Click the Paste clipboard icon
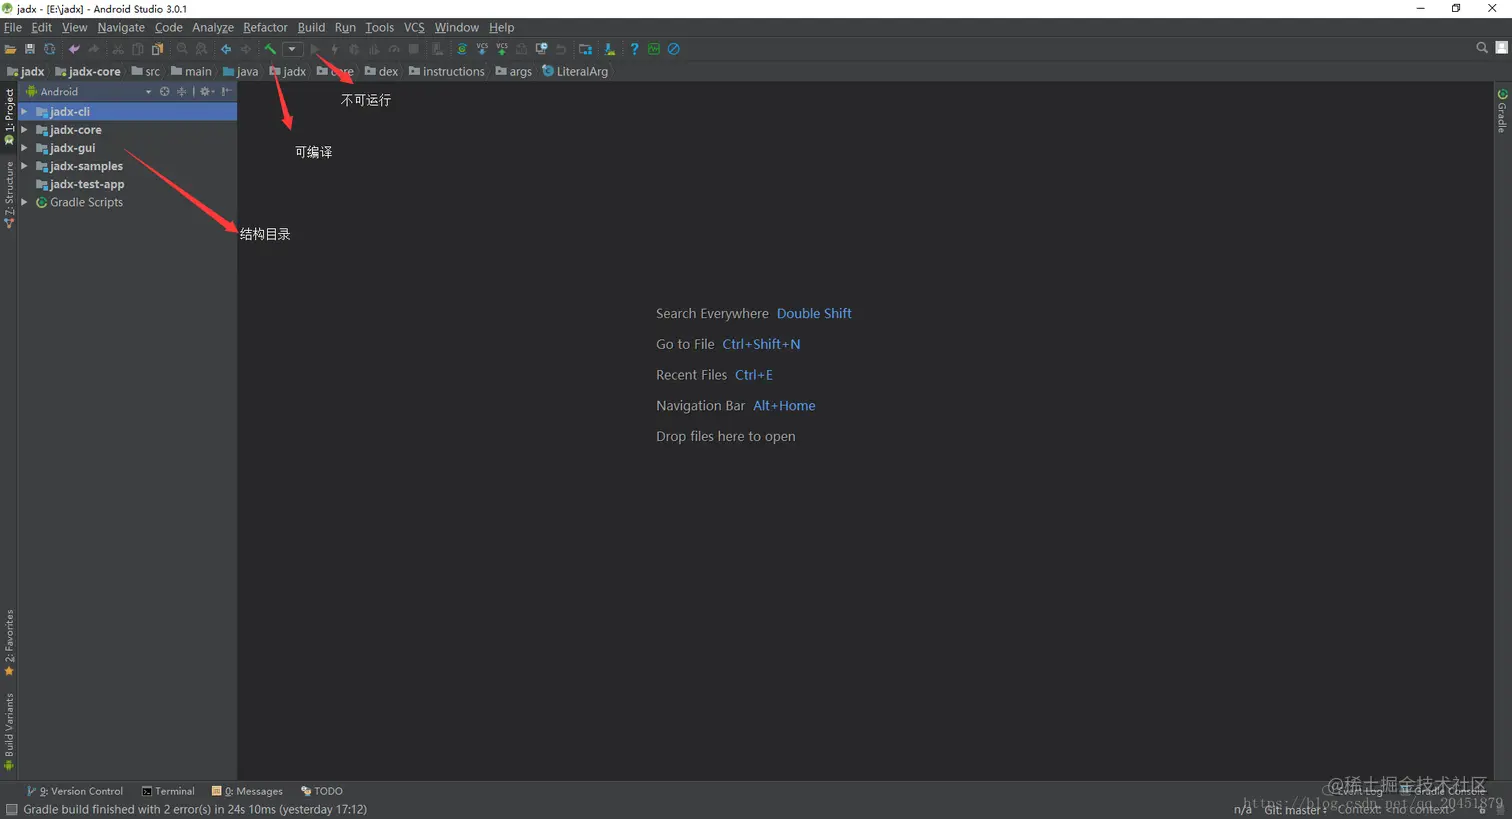 [158, 49]
